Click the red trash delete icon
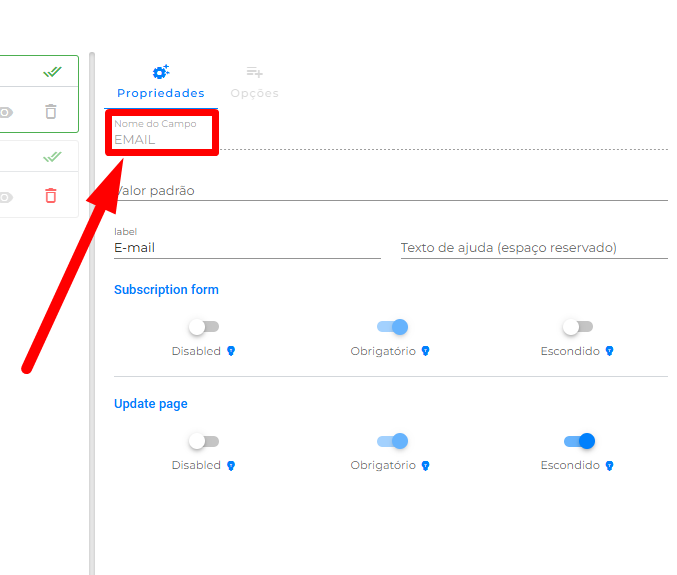The height and width of the screenshot is (575, 677). [51, 196]
